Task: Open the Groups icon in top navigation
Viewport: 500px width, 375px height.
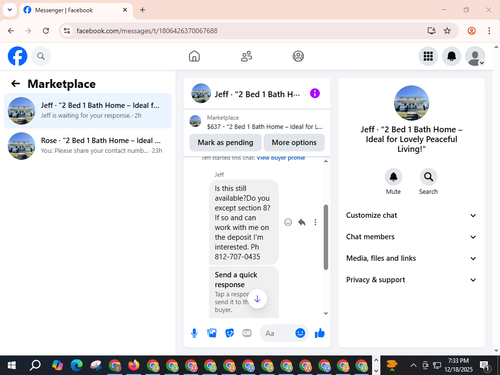Action: click(x=298, y=56)
